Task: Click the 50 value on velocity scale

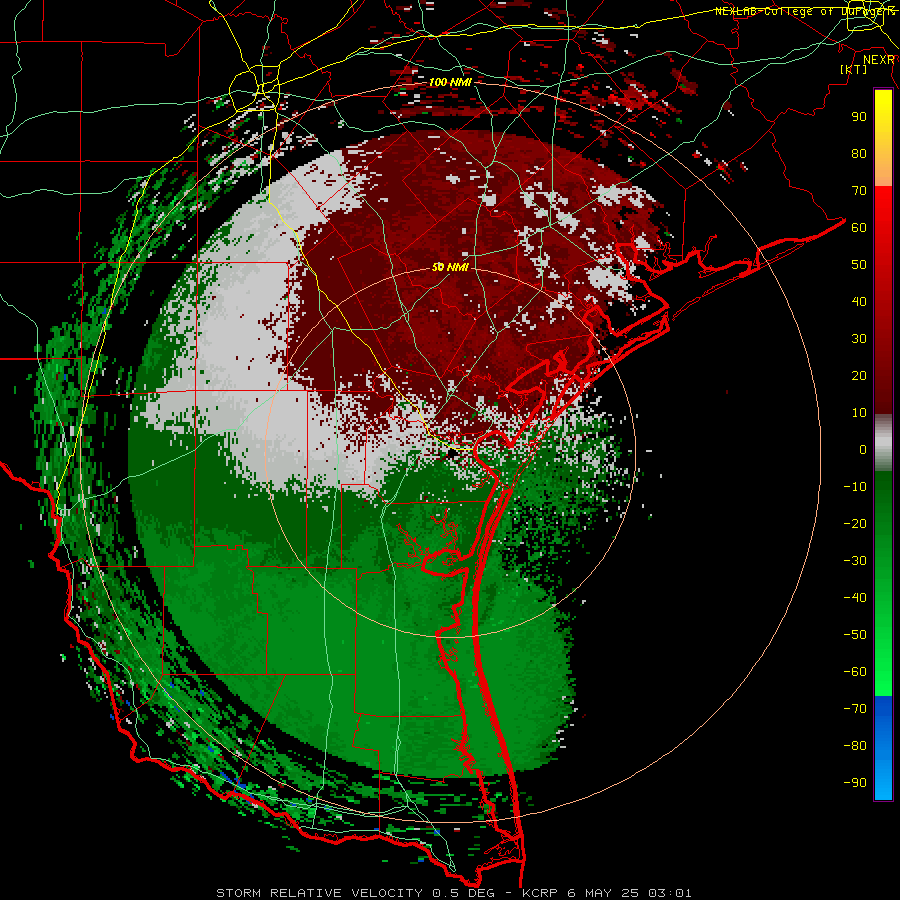Action: (x=859, y=265)
